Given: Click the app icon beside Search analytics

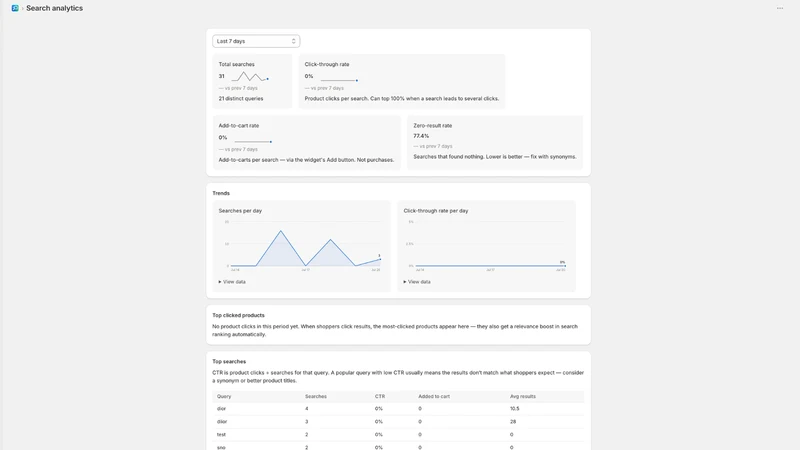Looking at the screenshot, I should click(15, 8).
